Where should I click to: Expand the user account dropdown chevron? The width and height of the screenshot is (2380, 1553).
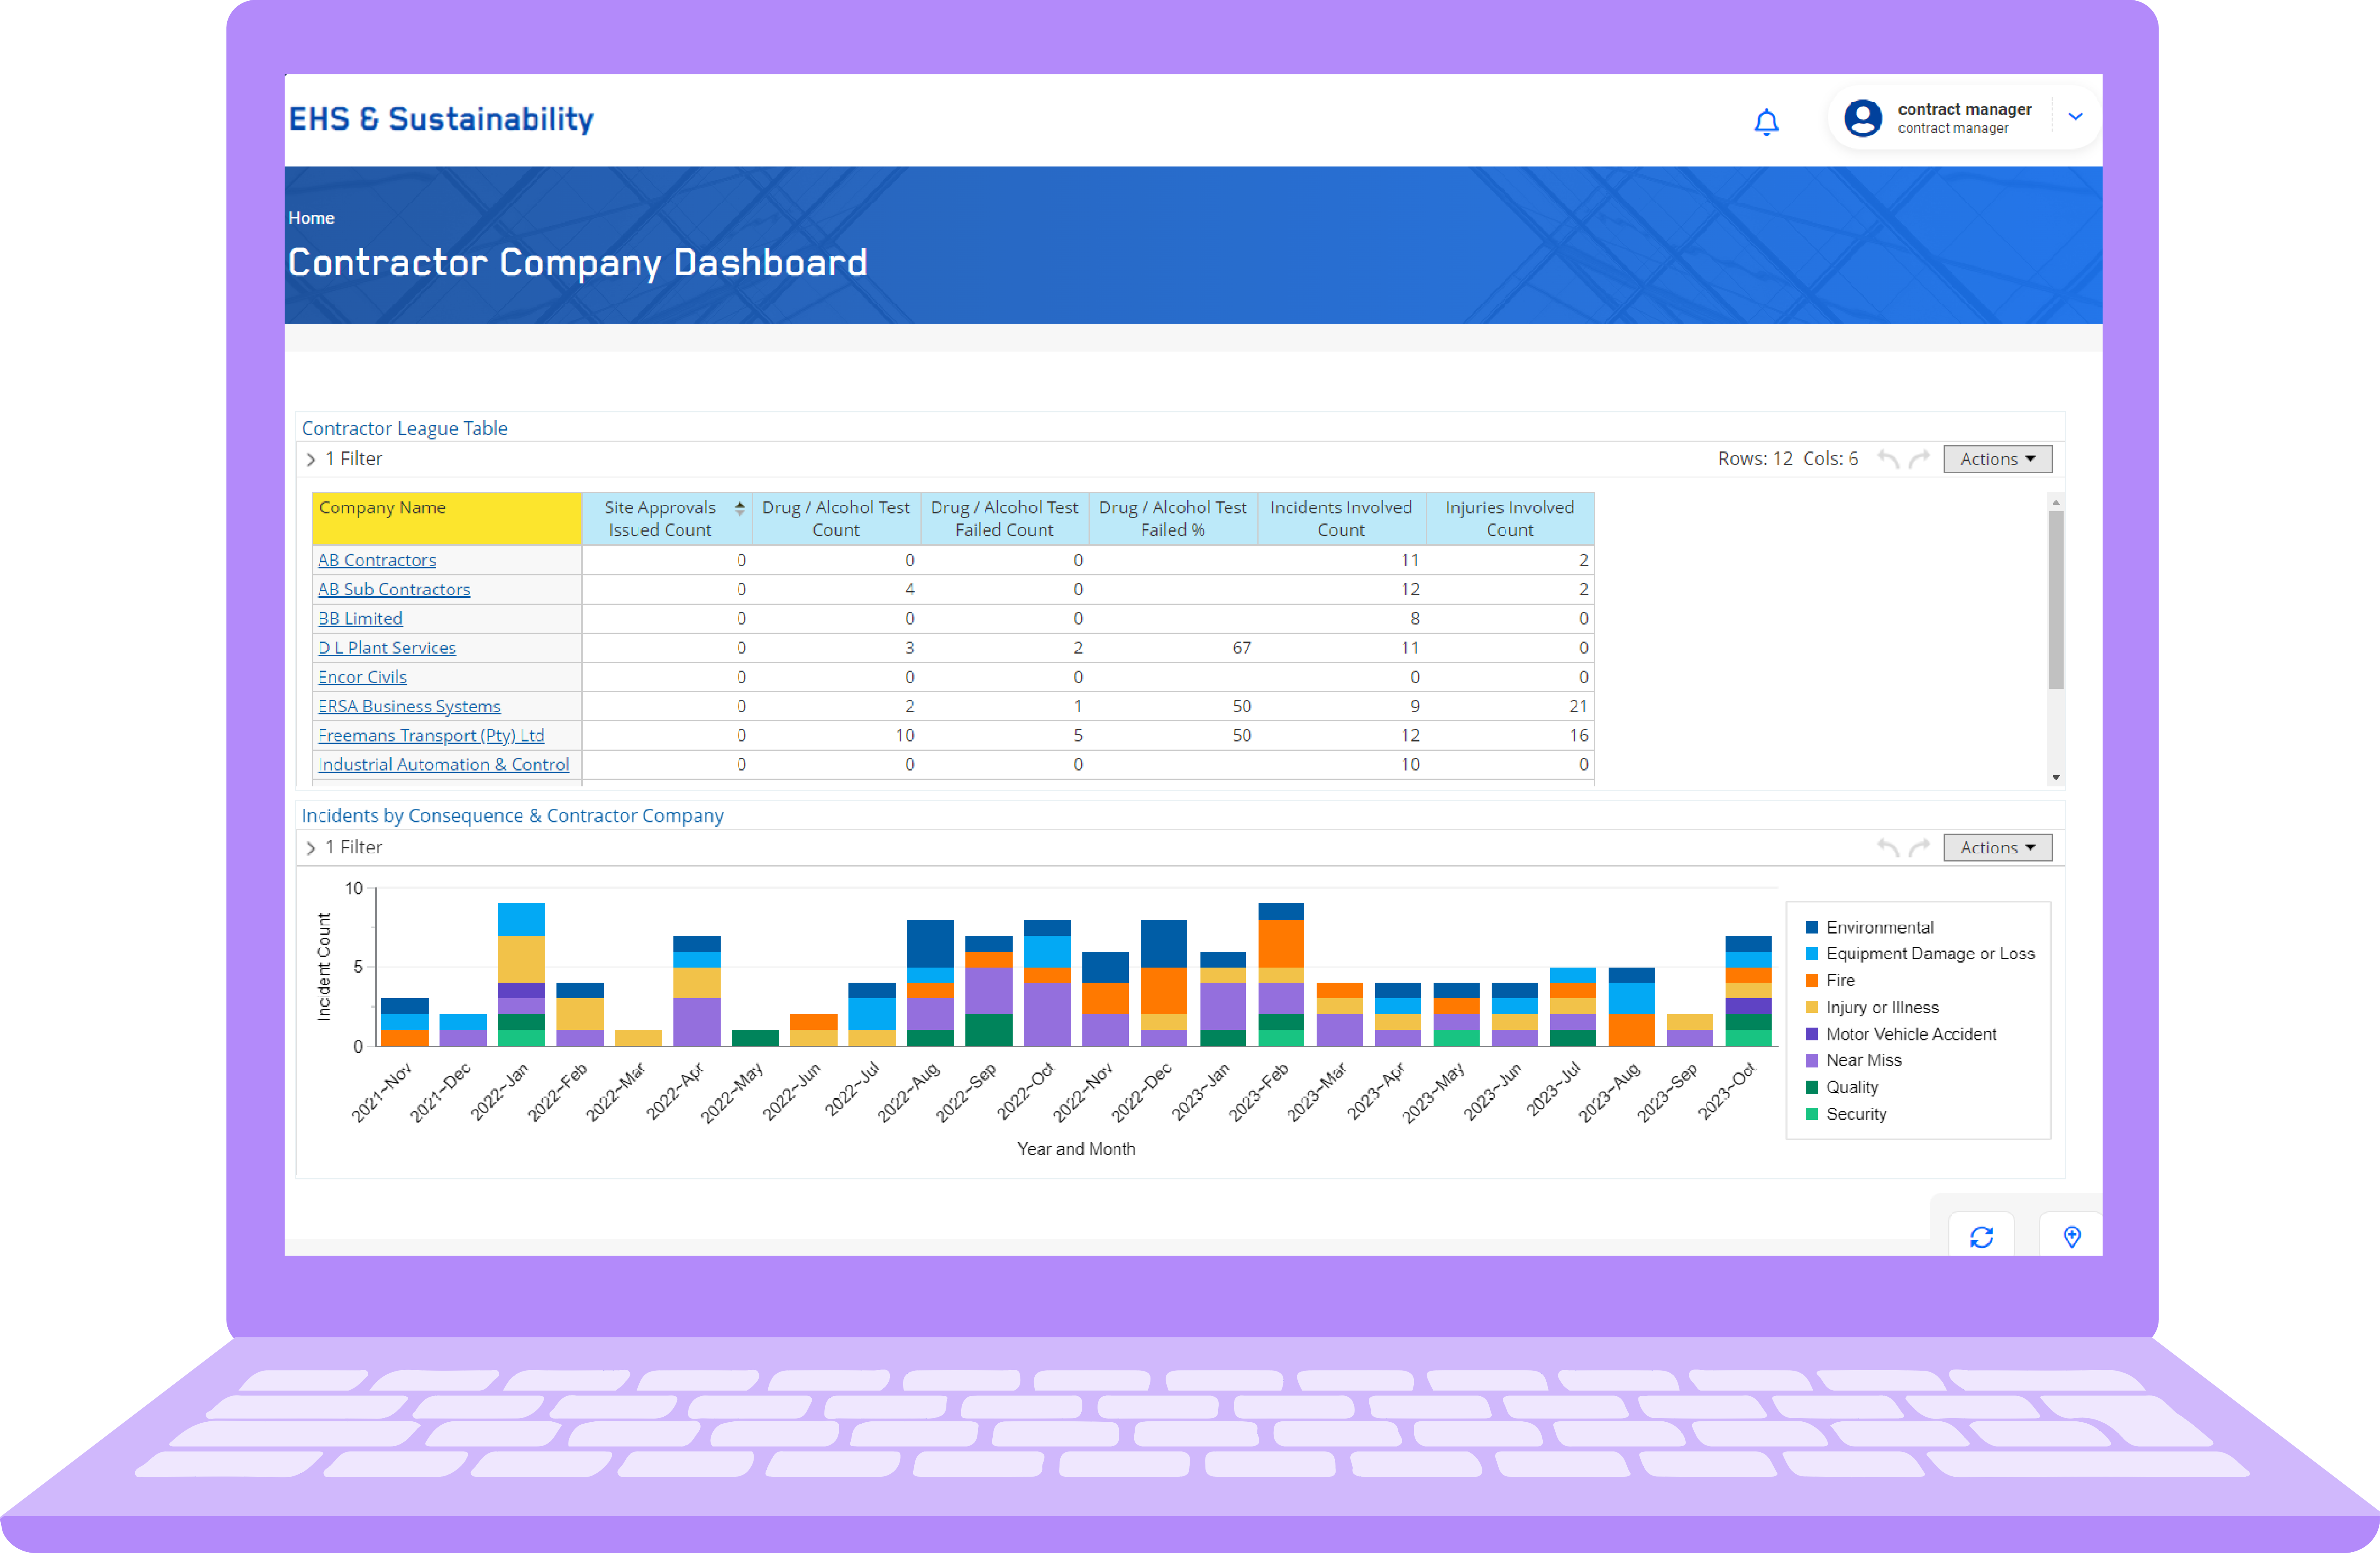pyautogui.click(x=2075, y=117)
